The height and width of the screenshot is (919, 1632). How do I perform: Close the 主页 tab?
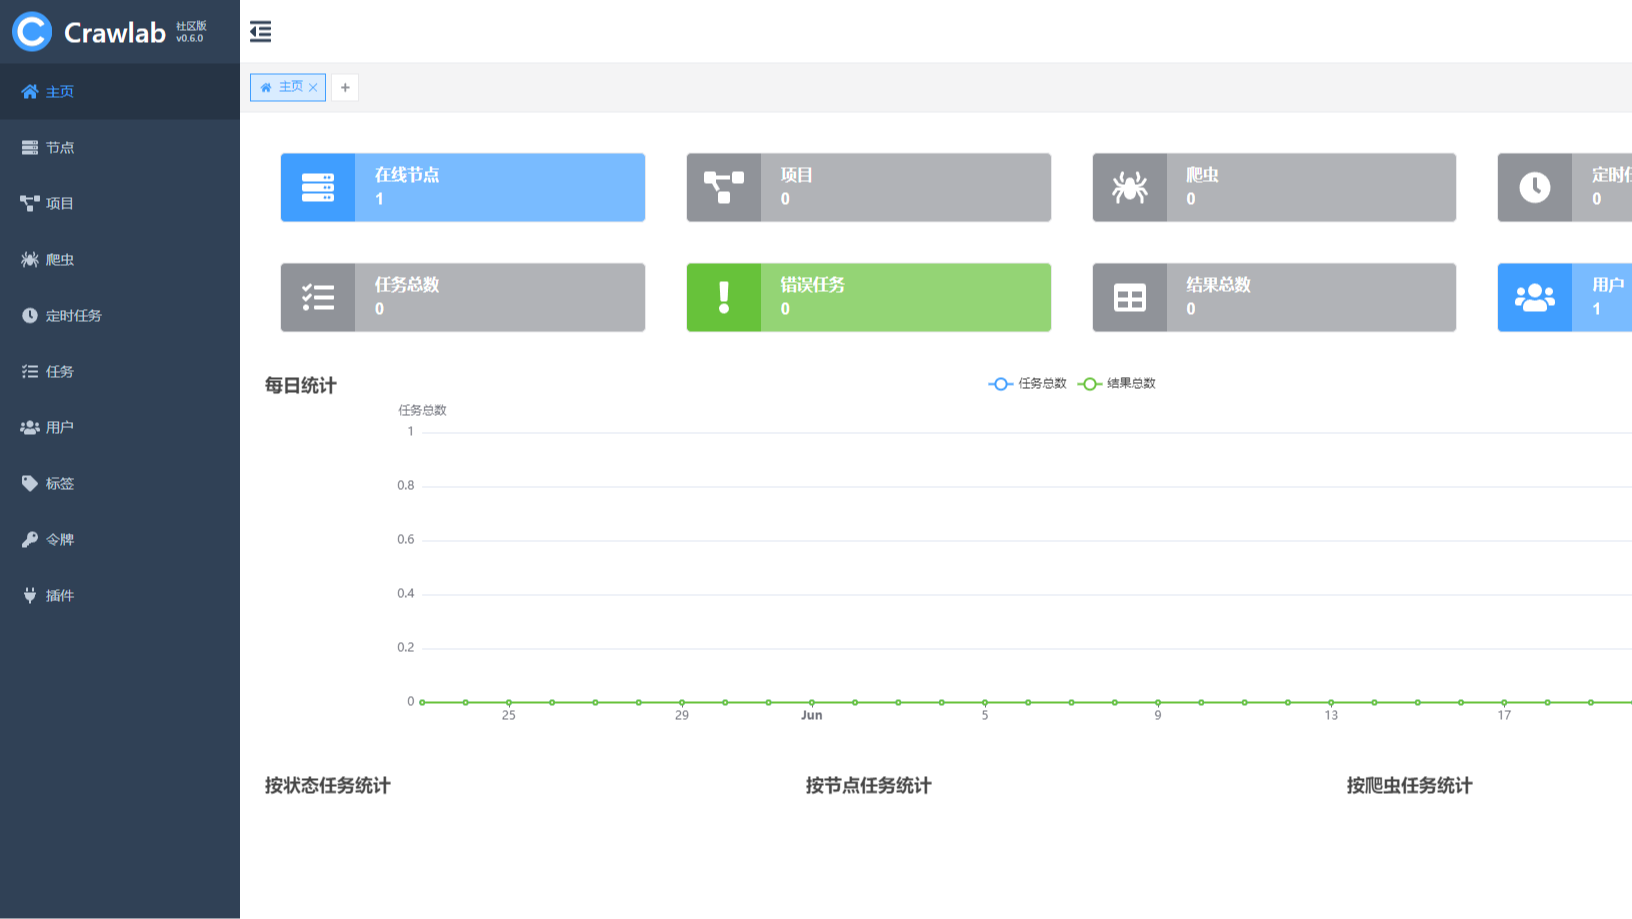[313, 88]
